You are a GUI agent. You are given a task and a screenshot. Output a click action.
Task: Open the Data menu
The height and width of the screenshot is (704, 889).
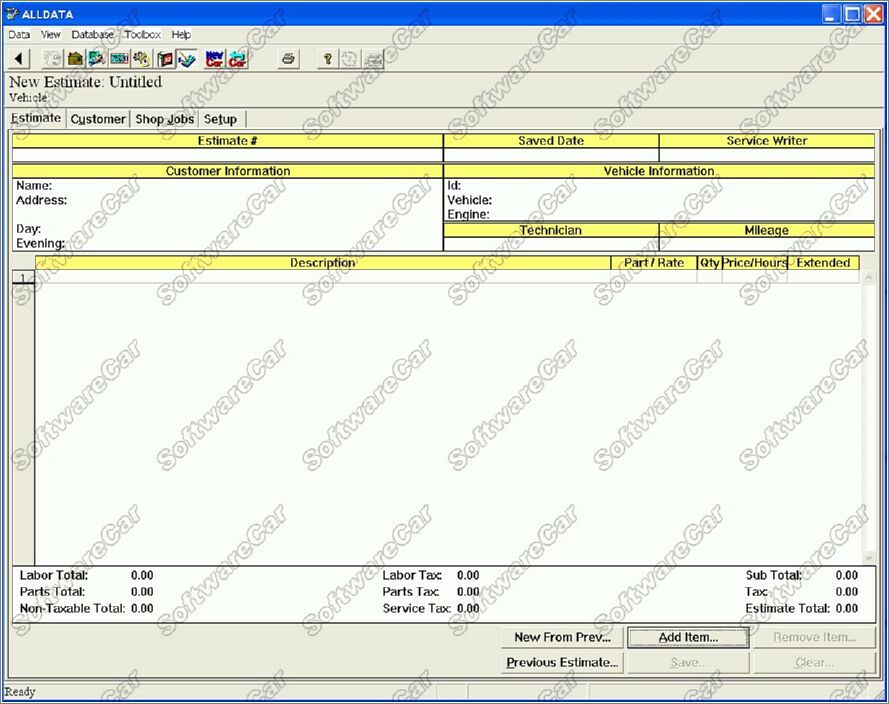pos(19,34)
